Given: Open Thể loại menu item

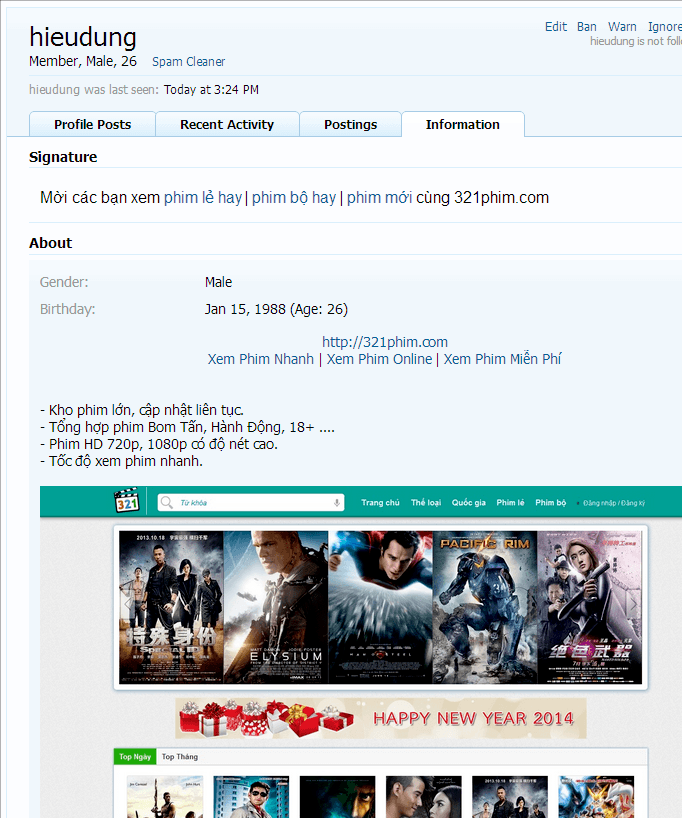Looking at the screenshot, I should (426, 502).
